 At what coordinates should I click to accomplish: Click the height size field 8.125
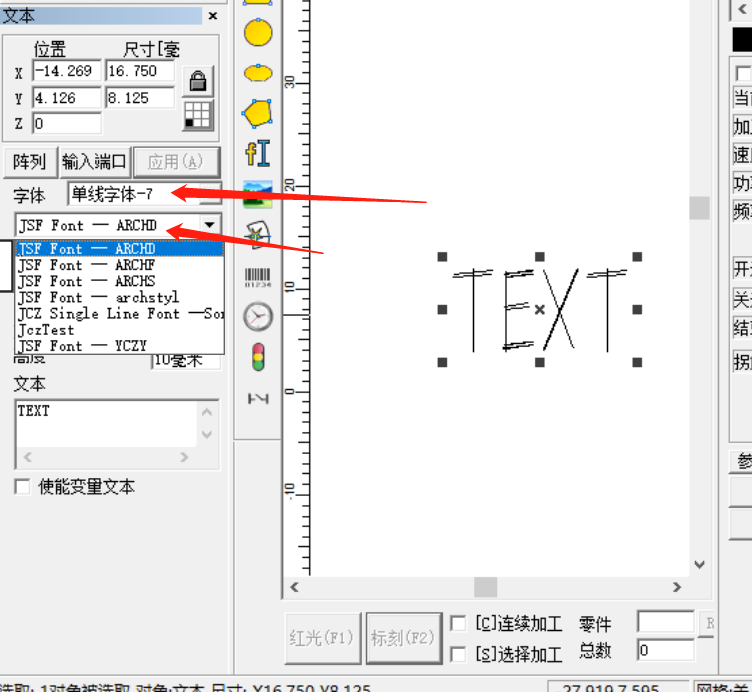point(140,98)
